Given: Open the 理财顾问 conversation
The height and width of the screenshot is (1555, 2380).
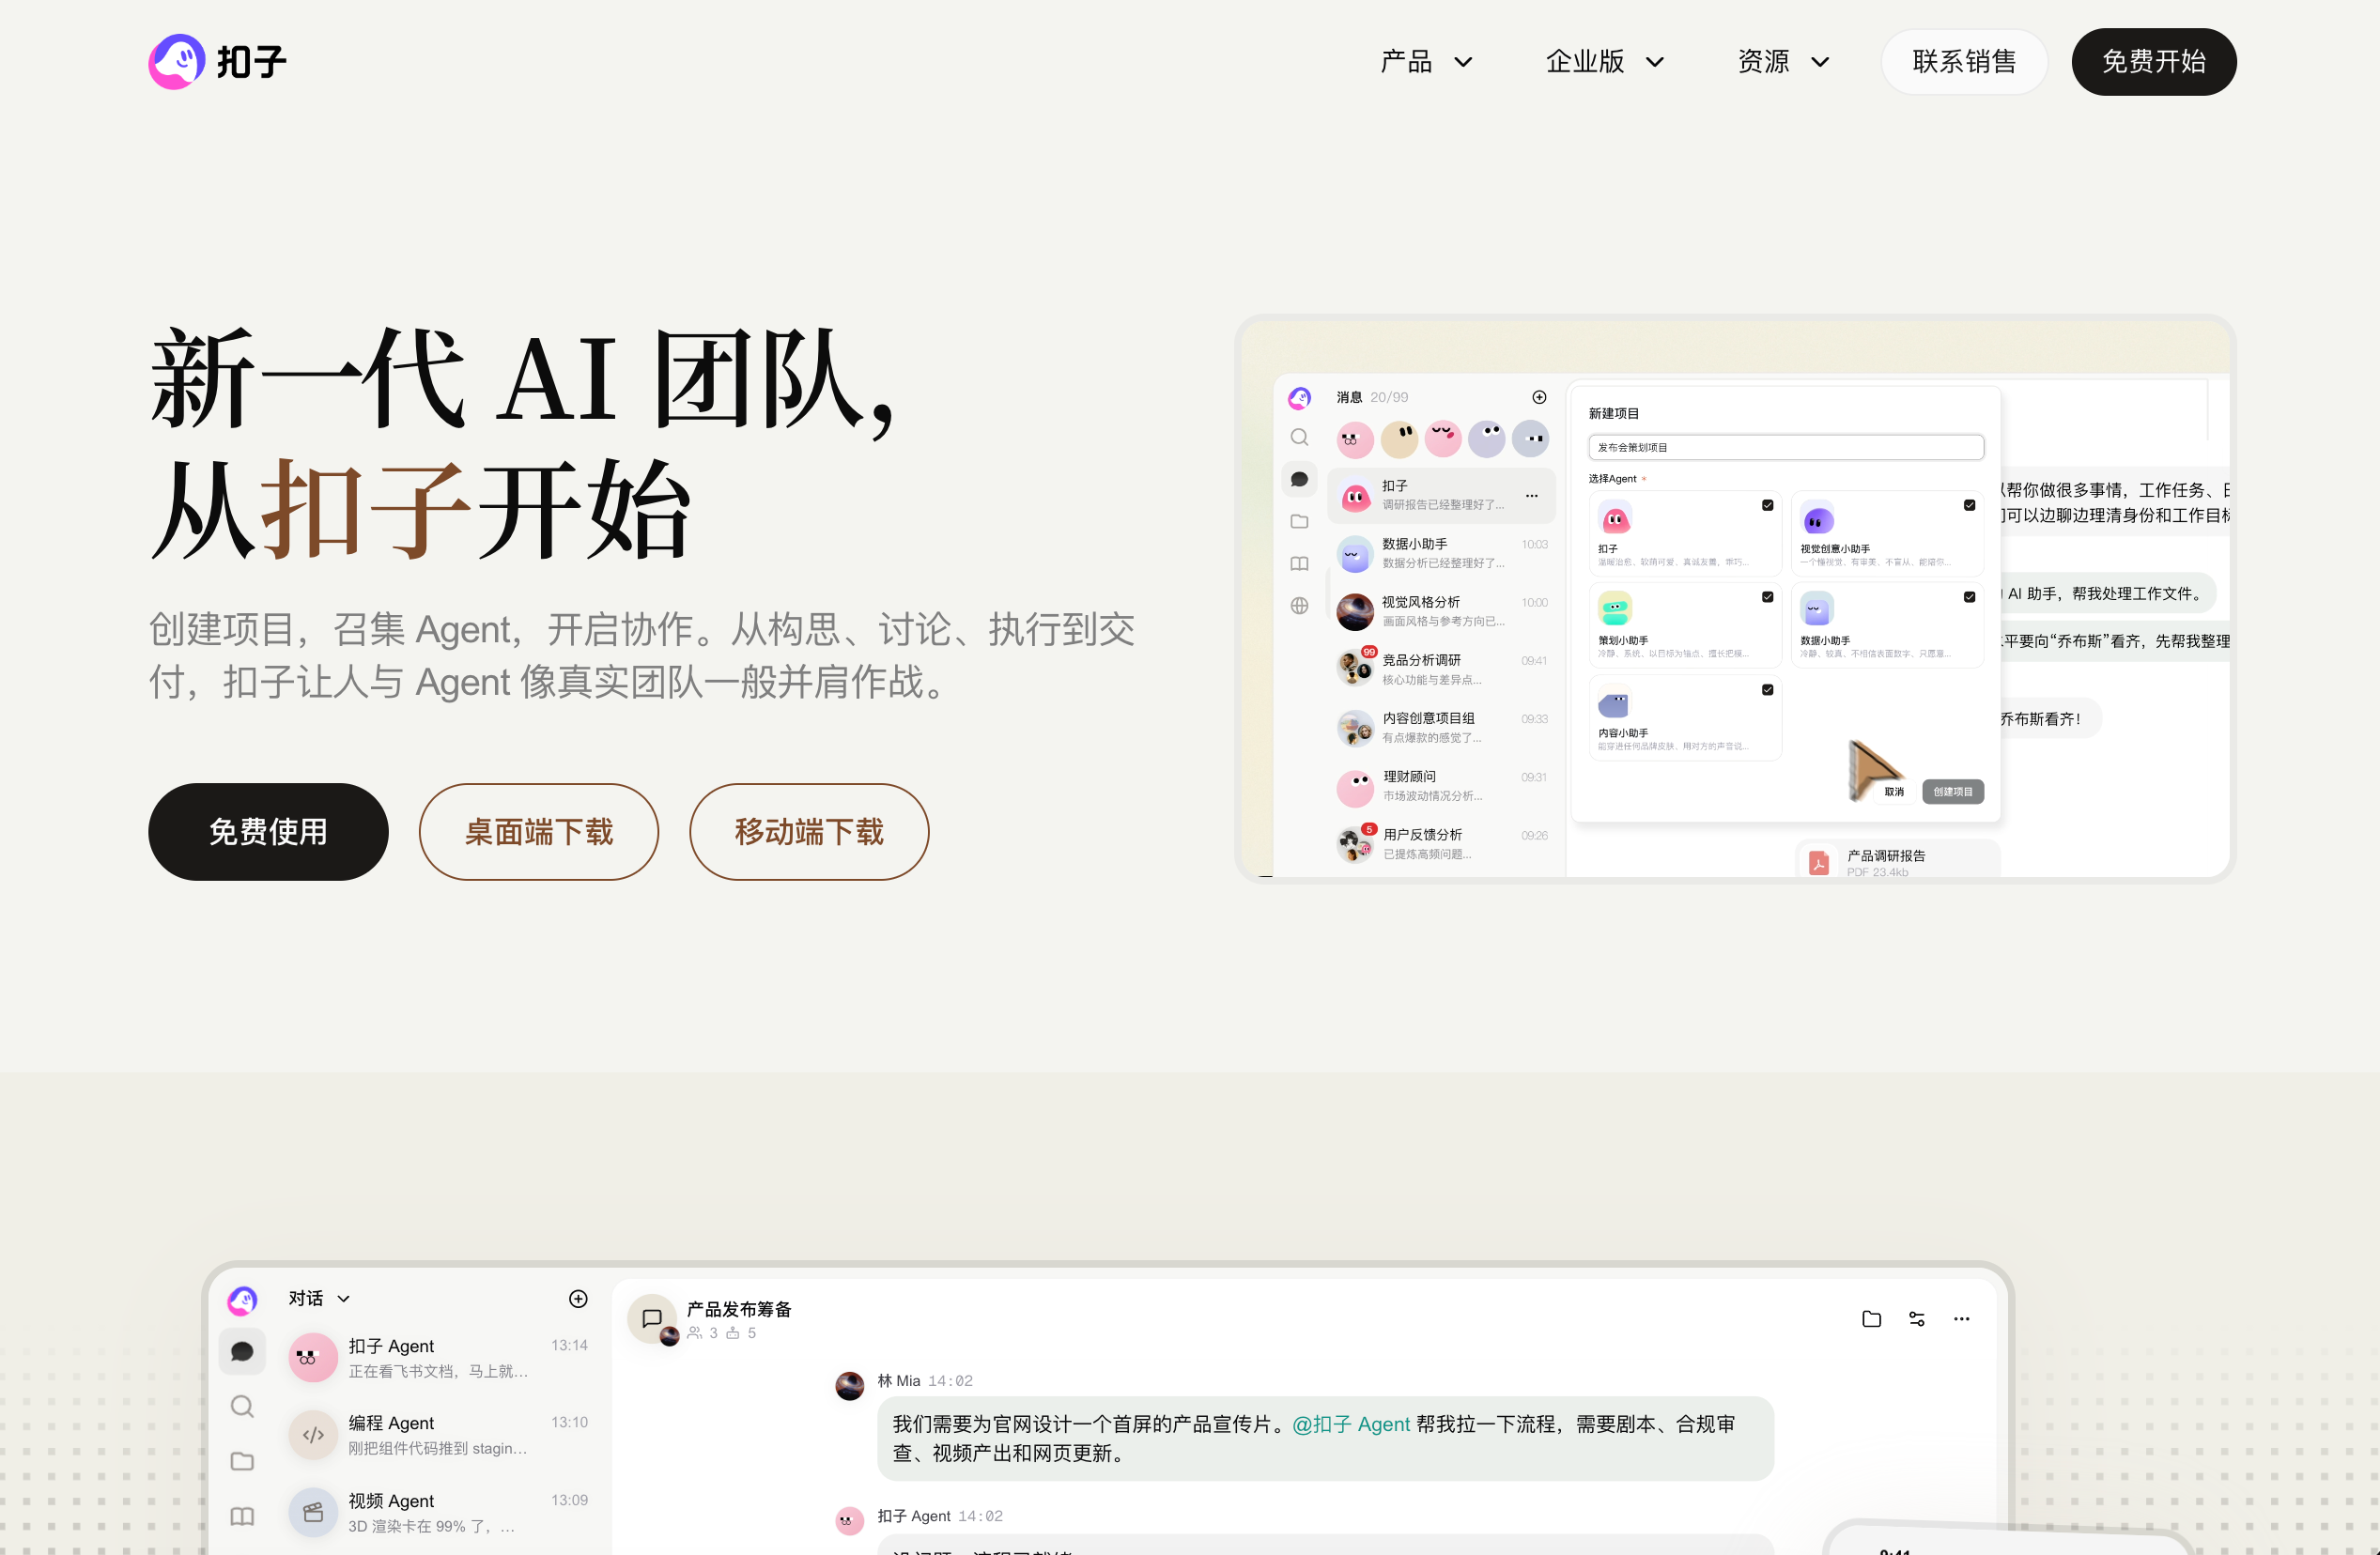Looking at the screenshot, I should click(1441, 786).
